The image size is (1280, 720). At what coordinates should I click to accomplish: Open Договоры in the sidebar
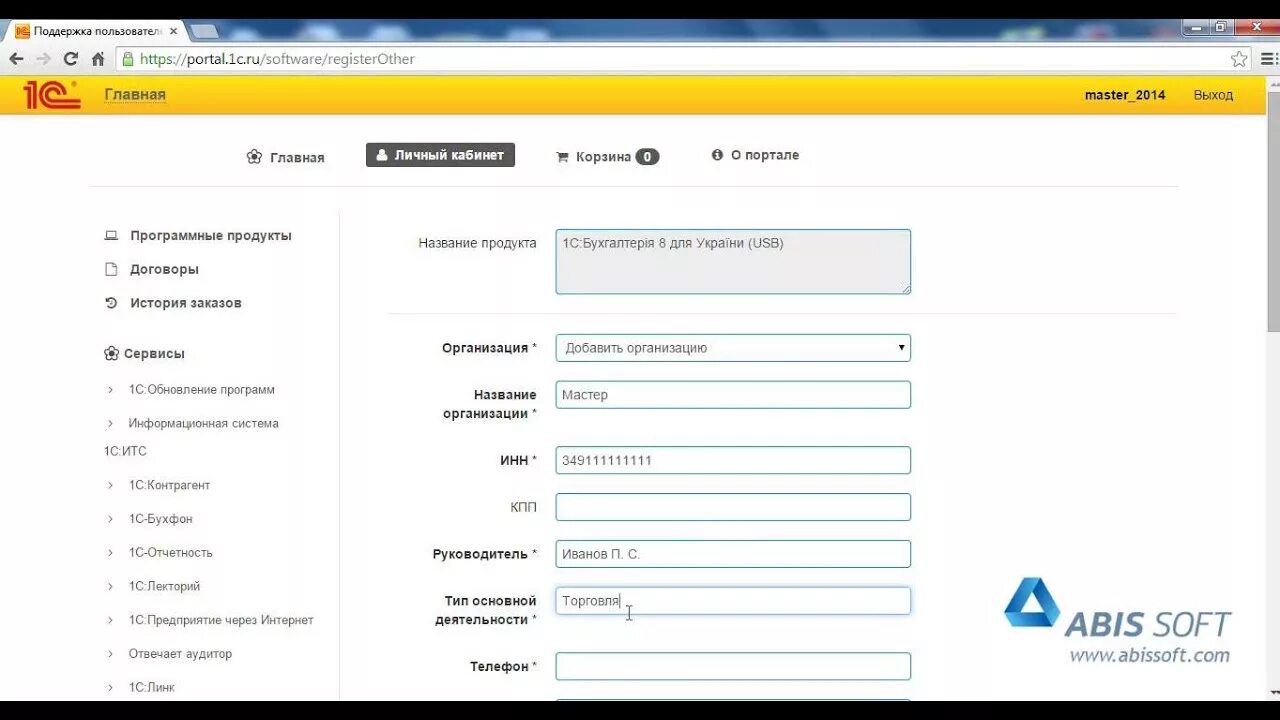coord(164,269)
